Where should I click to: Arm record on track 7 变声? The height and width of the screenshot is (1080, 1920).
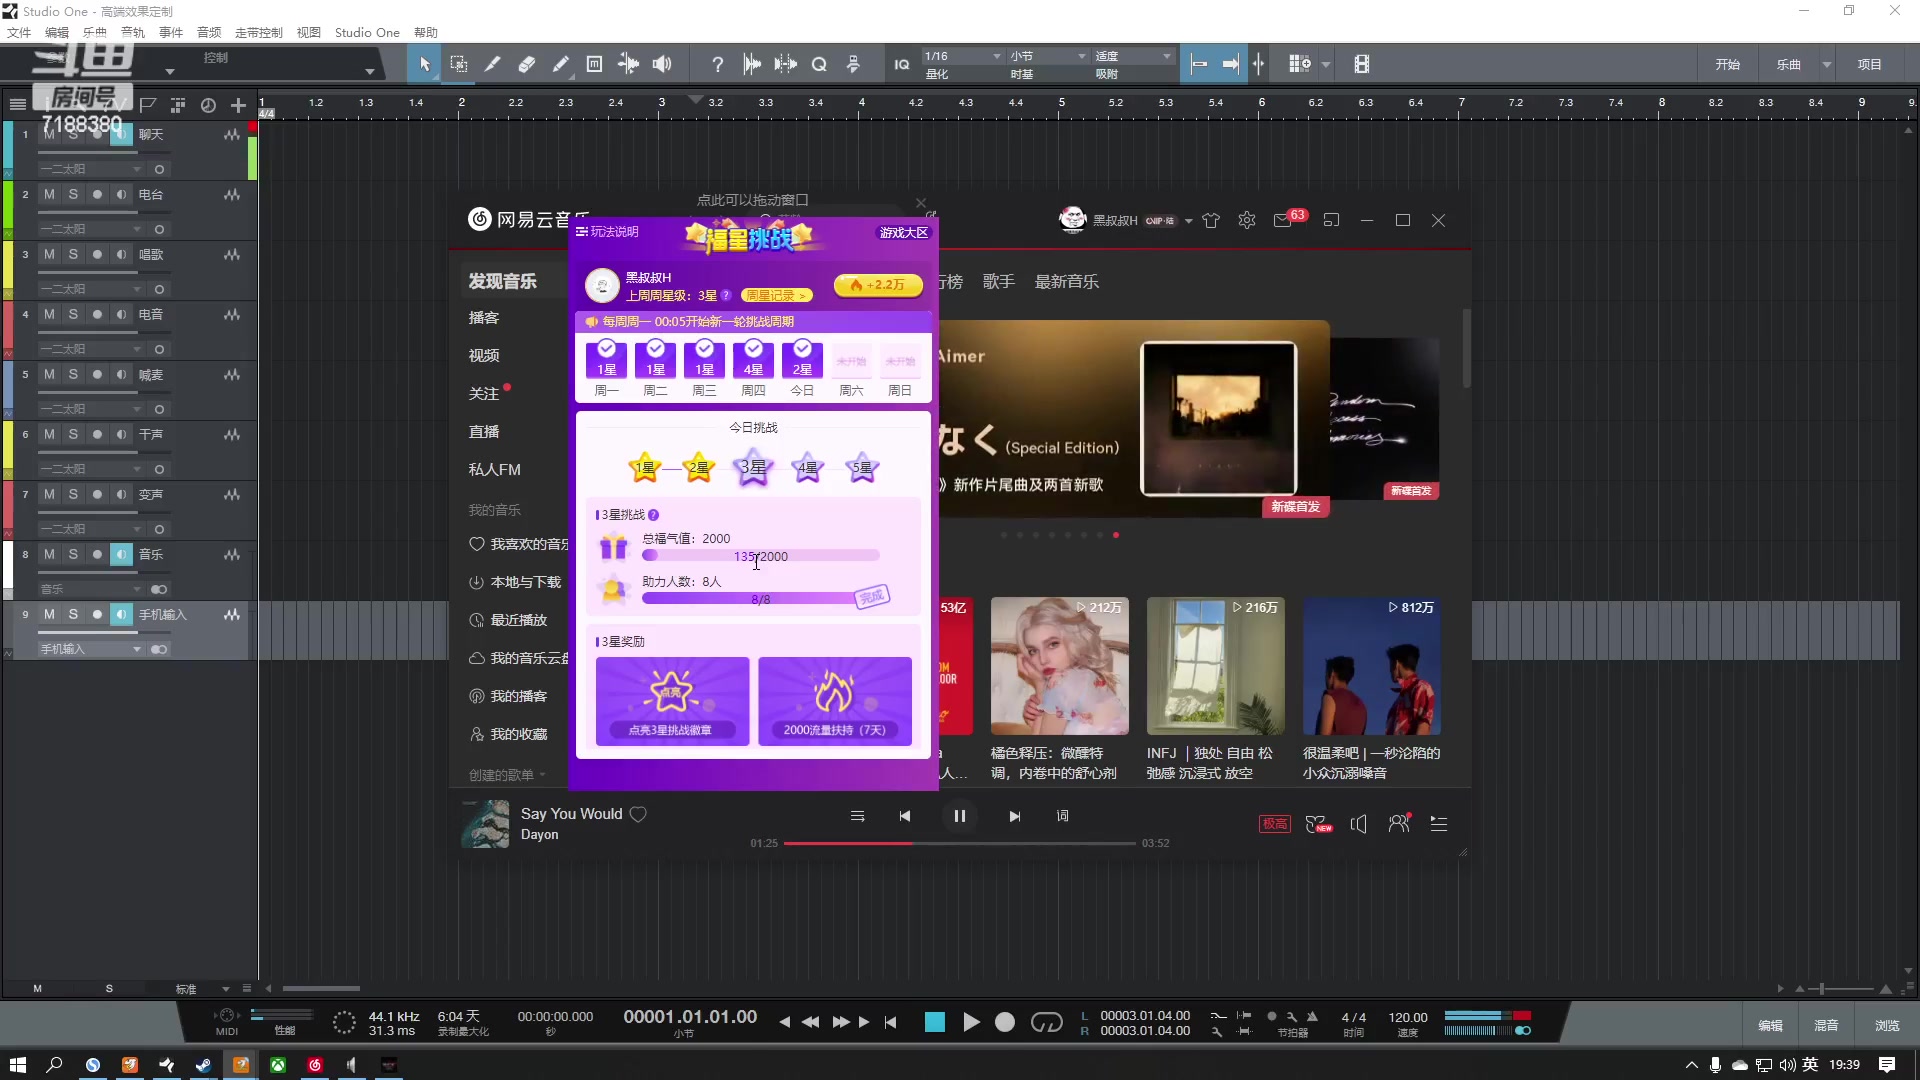pyautogui.click(x=97, y=494)
